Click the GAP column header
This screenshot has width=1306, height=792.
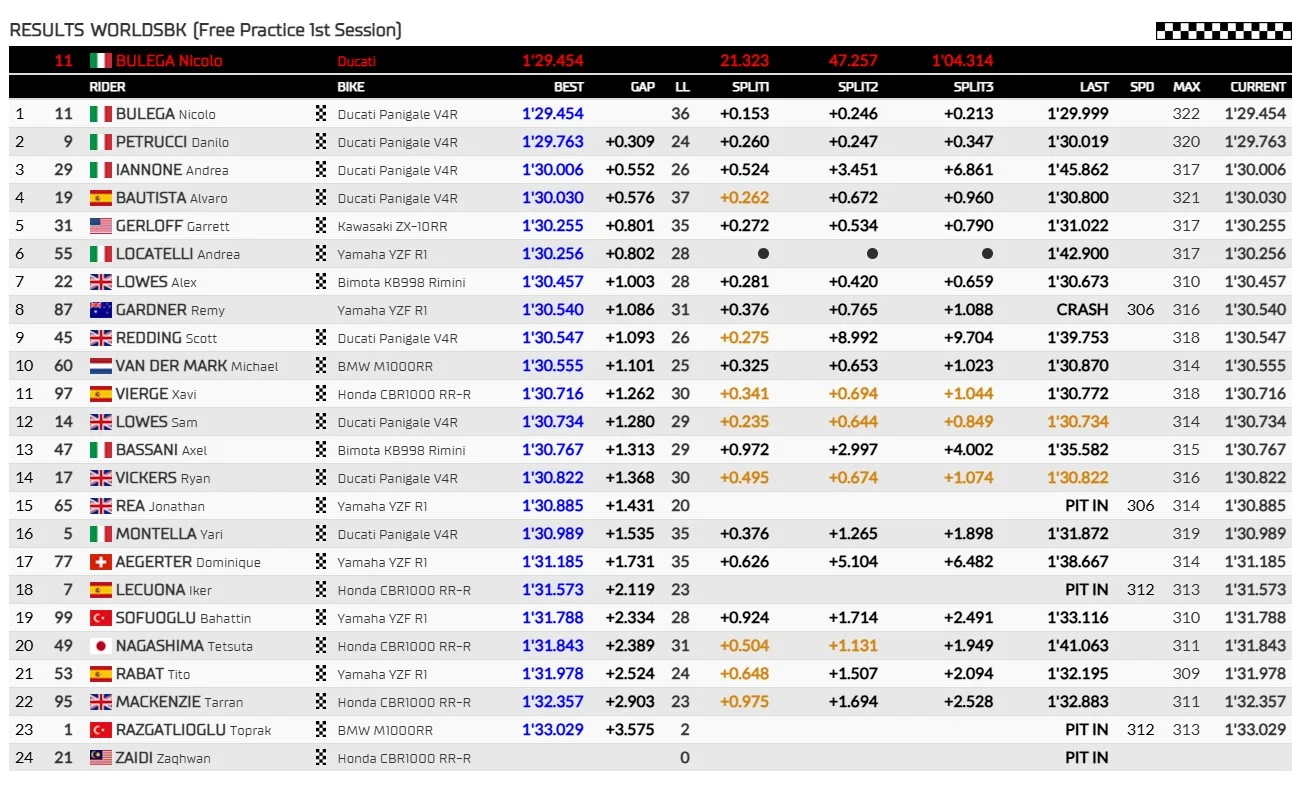[x=642, y=87]
